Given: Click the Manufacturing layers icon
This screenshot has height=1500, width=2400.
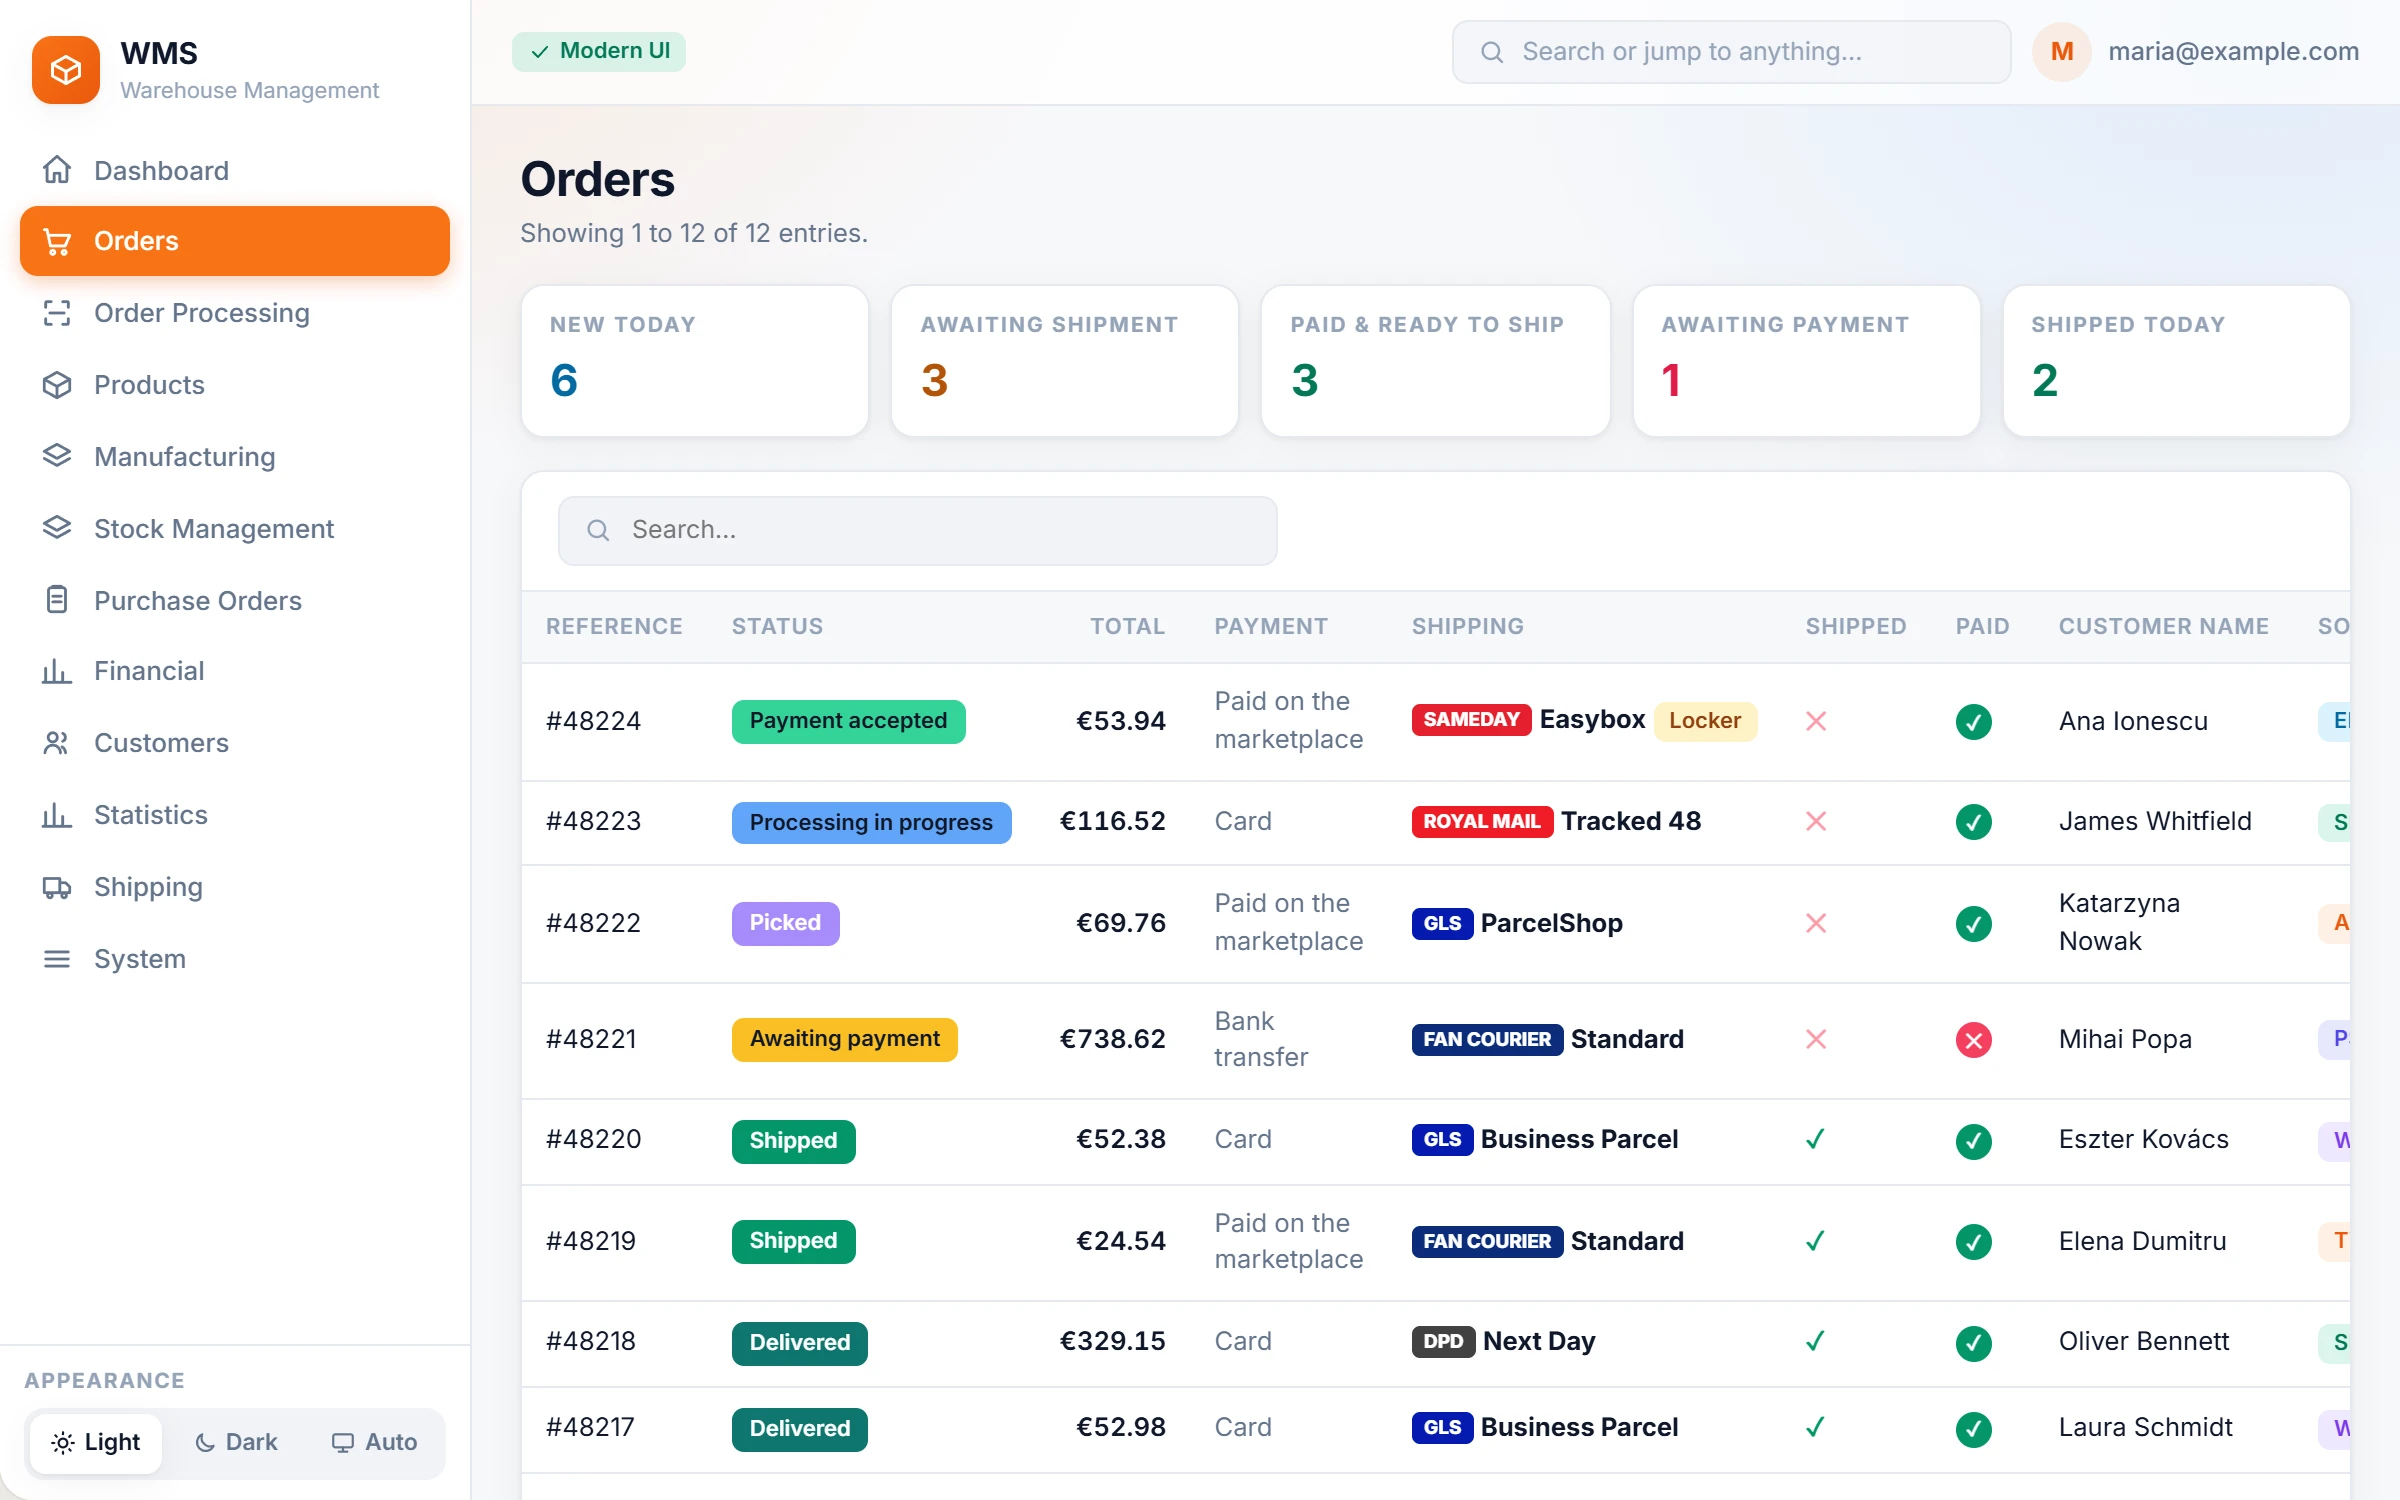Looking at the screenshot, I should point(57,456).
